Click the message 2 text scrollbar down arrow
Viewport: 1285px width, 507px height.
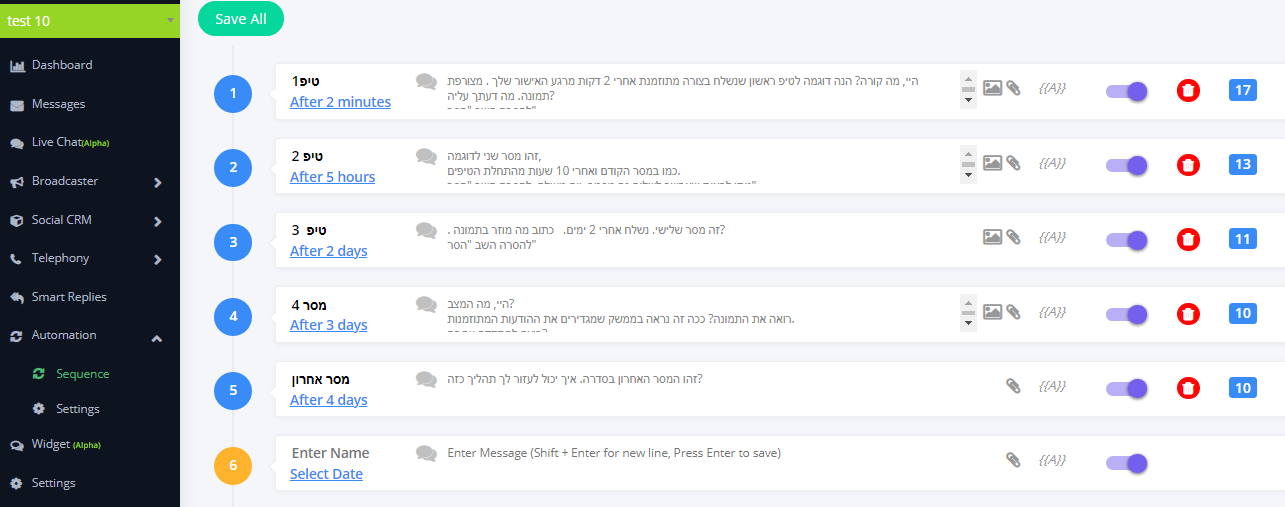point(967,175)
